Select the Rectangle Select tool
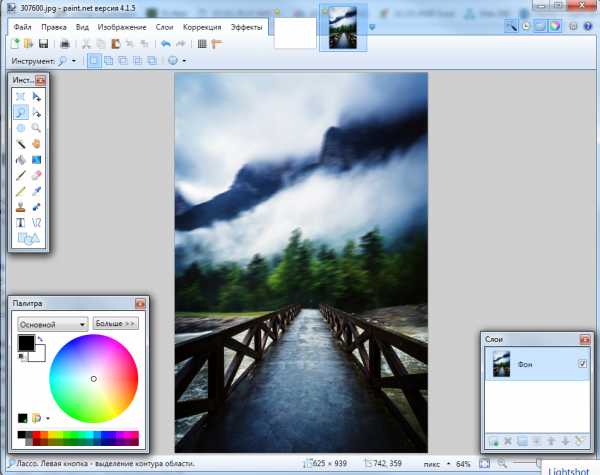600x475 pixels. click(x=21, y=97)
